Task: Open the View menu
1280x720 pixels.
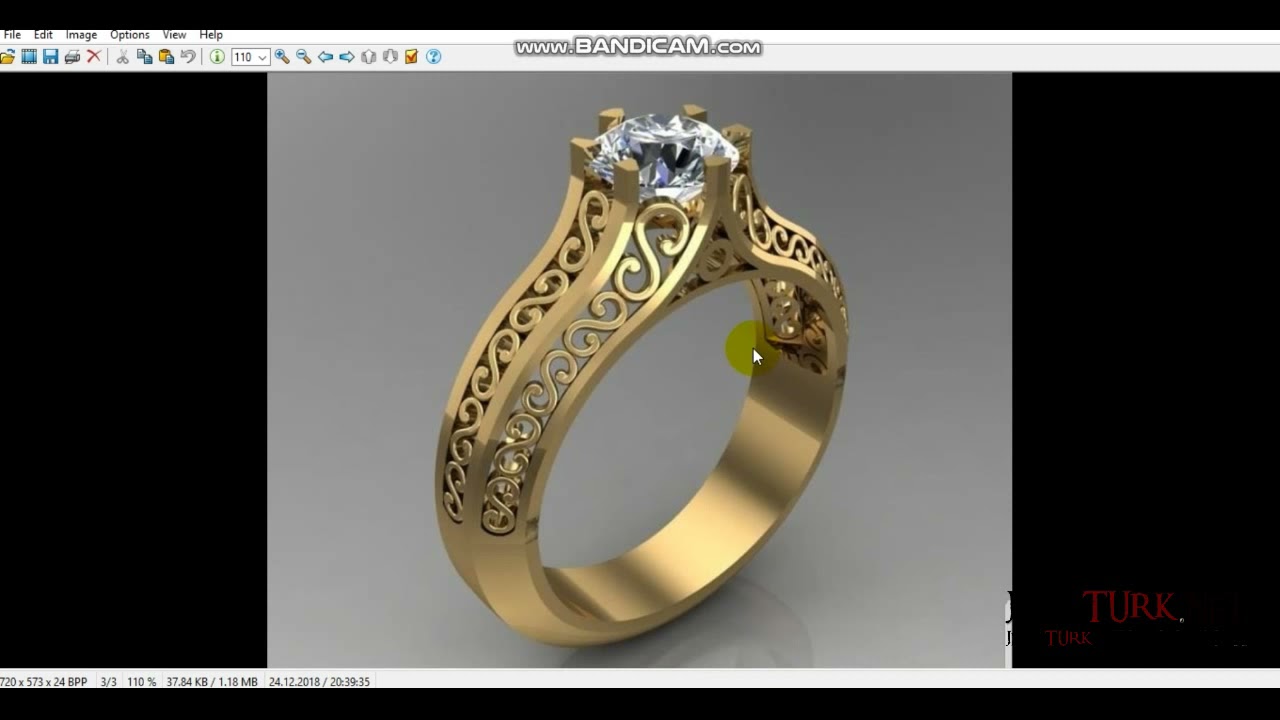Action: click(174, 34)
